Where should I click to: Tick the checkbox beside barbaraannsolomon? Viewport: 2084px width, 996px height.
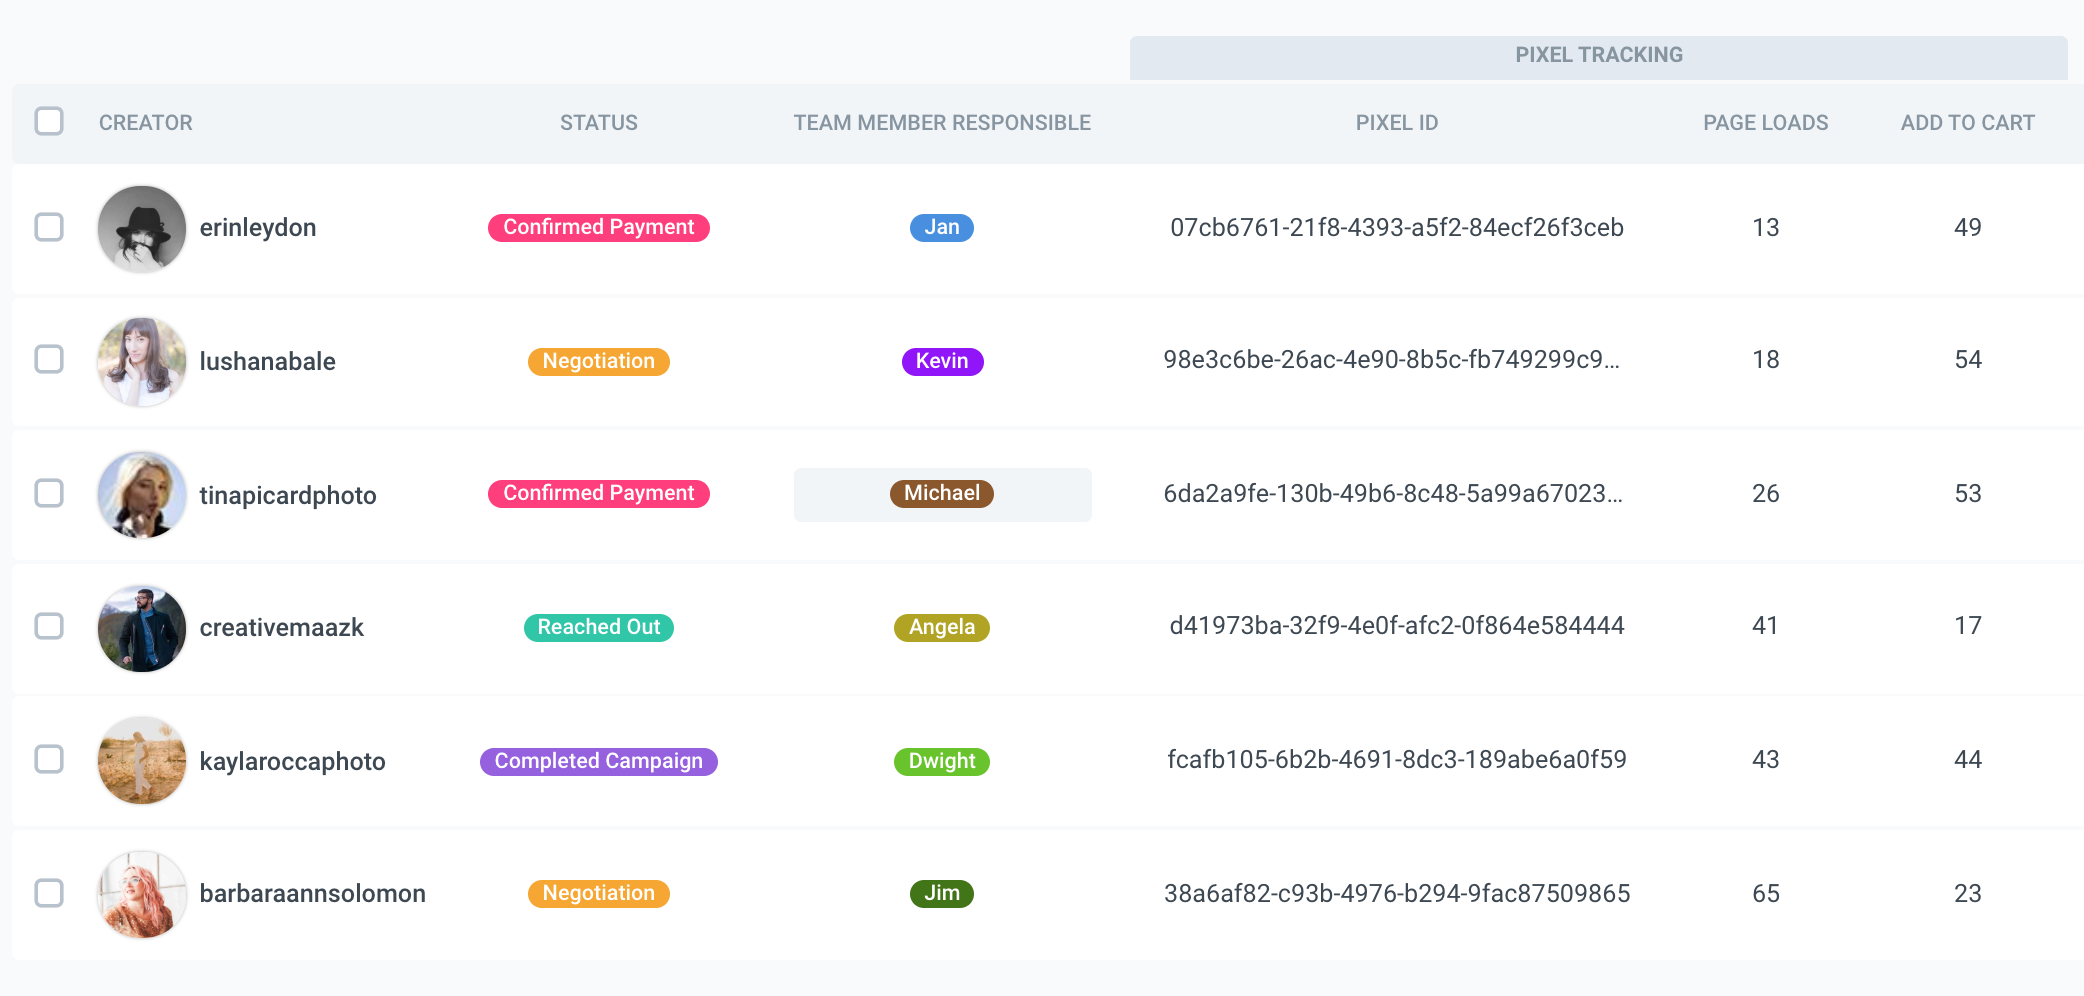pyautogui.click(x=49, y=893)
